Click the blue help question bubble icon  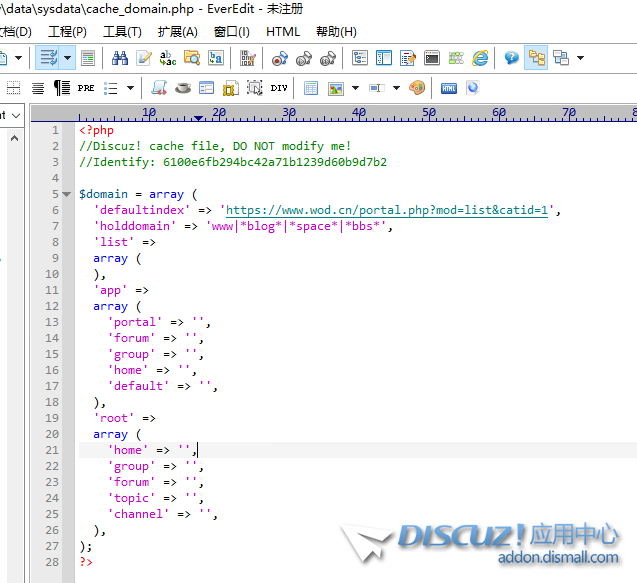(511, 58)
